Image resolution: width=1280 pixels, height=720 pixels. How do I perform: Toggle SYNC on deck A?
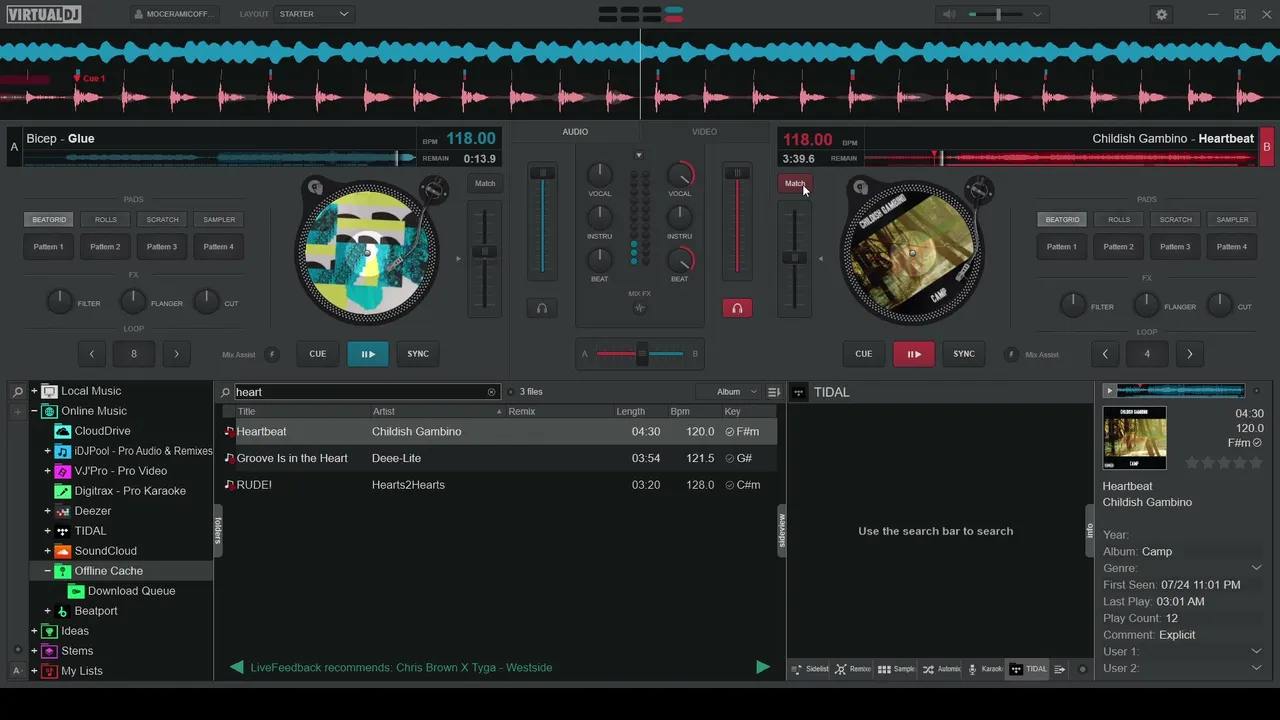(418, 354)
